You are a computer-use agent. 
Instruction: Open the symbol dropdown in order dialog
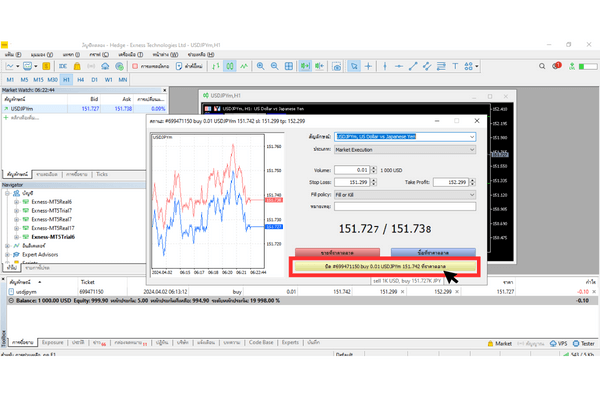tap(472, 136)
